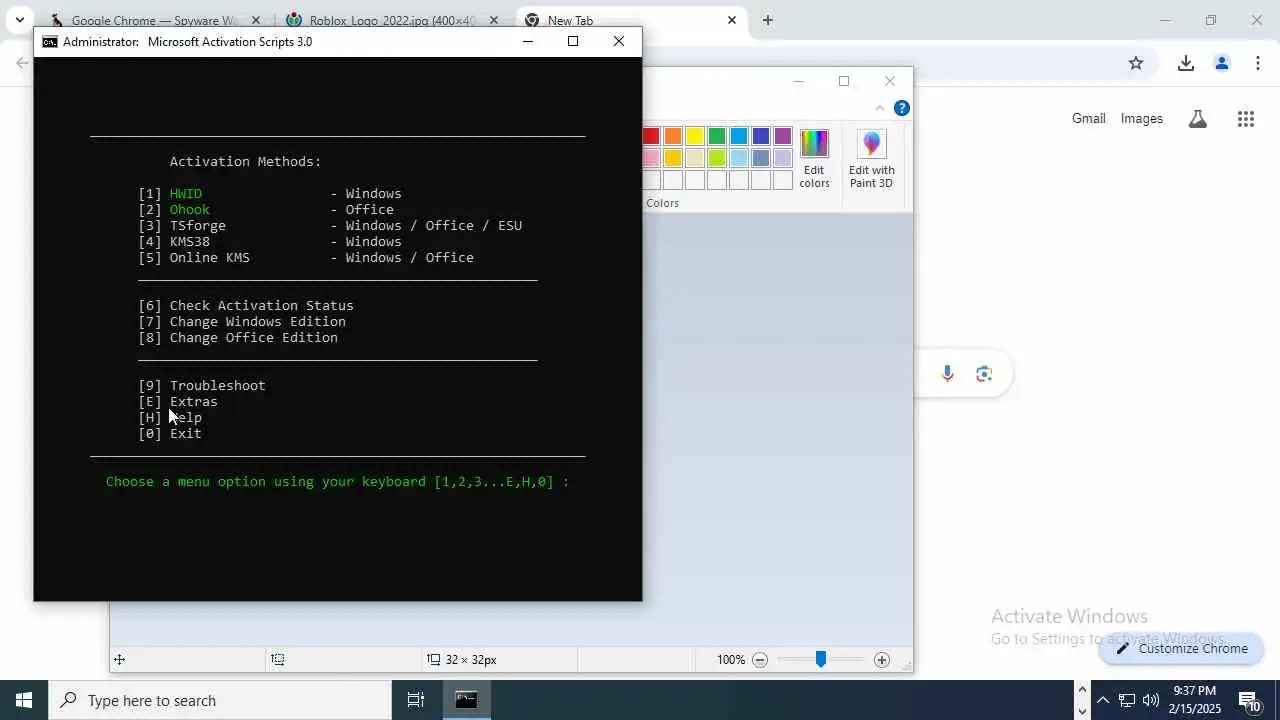Search by image with the Google Lens icon
This screenshot has height=720, width=1280.
pyautogui.click(x=984, y=374)
